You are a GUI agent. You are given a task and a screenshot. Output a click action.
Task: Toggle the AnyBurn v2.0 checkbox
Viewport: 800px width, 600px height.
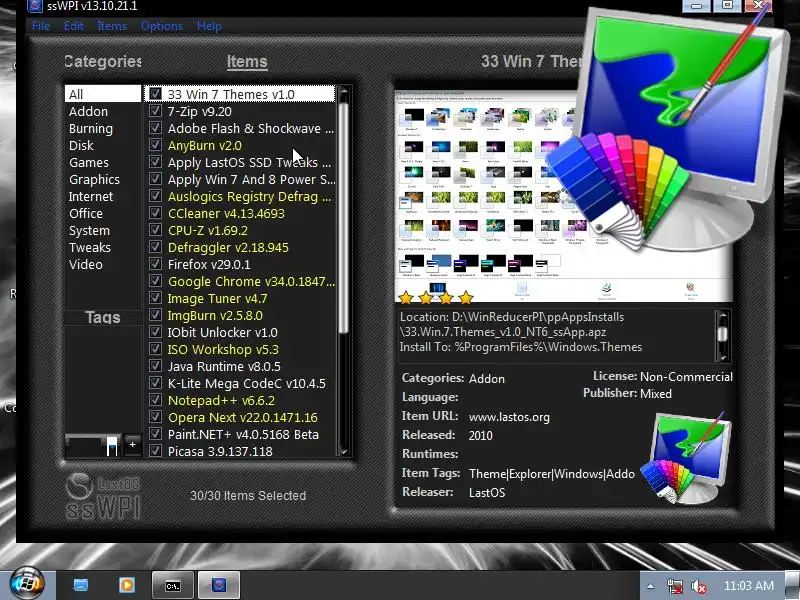click(155, 145)
